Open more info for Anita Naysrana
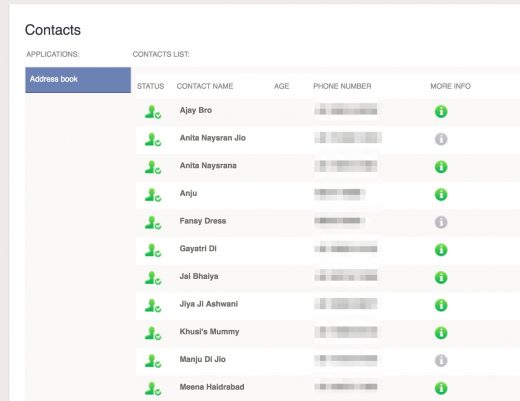Screen dimensions: 520x401 [x=441, y=167]
